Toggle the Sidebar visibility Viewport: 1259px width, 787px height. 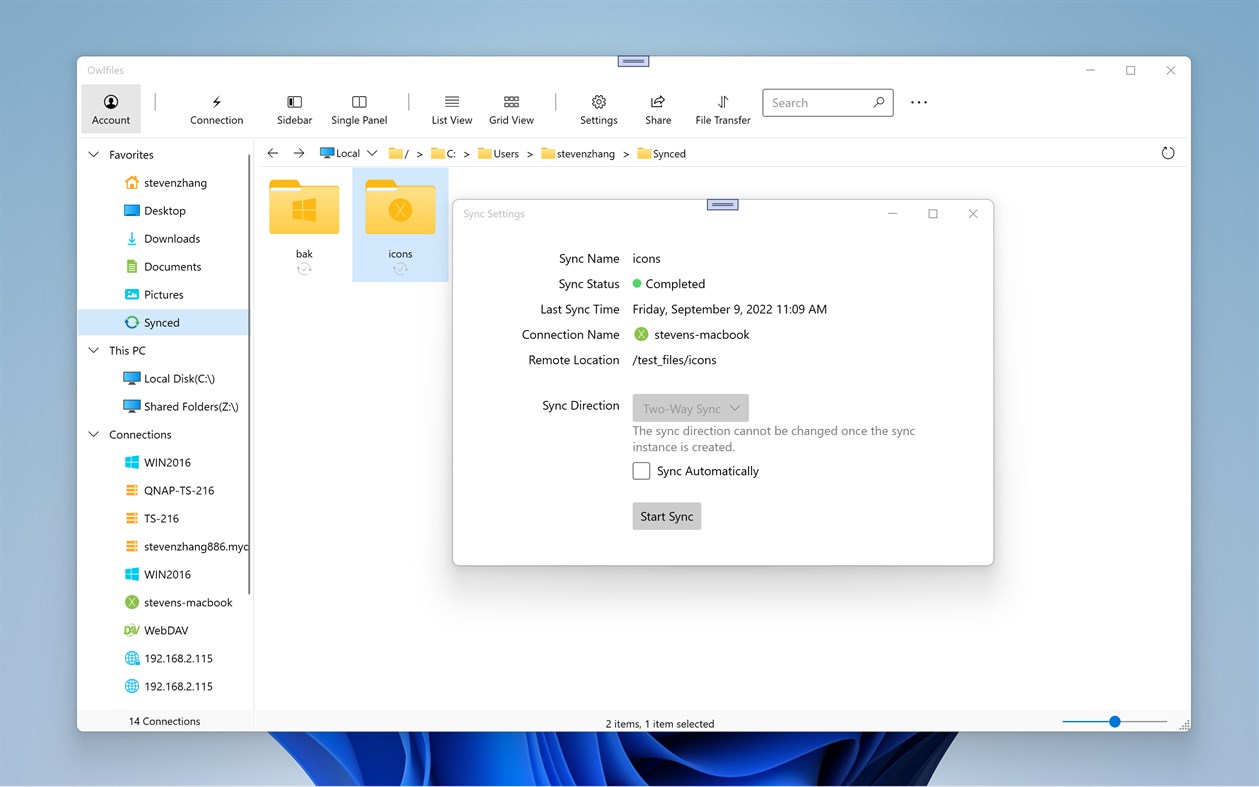click(x=294, y=108)
